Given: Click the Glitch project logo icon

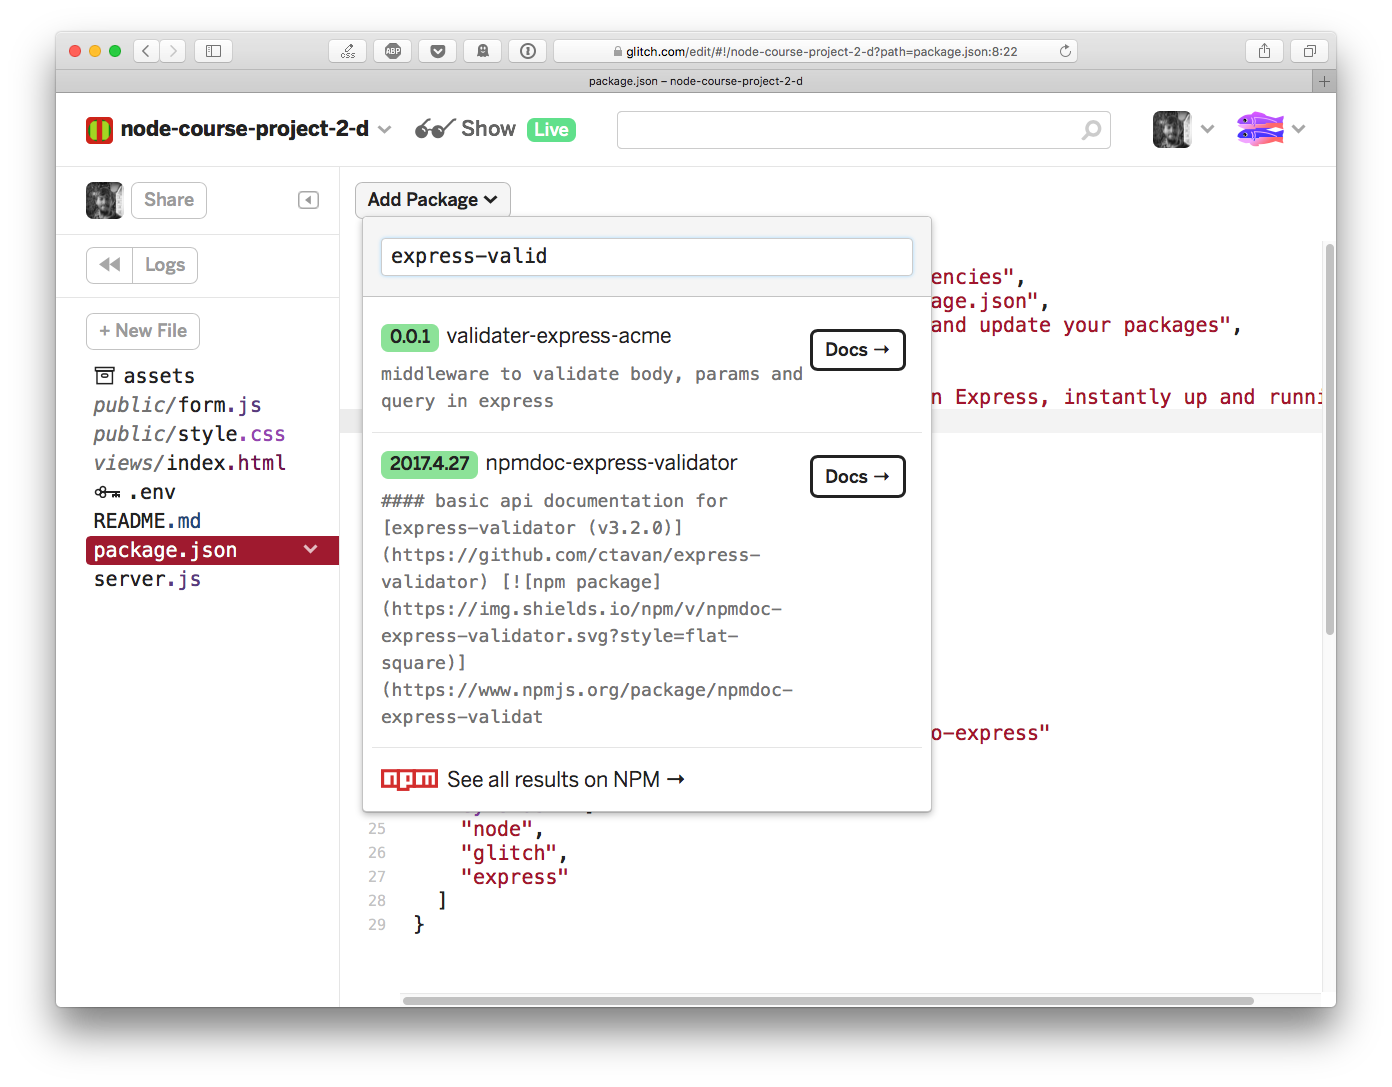Looking at the screenshot, I should click(x=99, y=130).
